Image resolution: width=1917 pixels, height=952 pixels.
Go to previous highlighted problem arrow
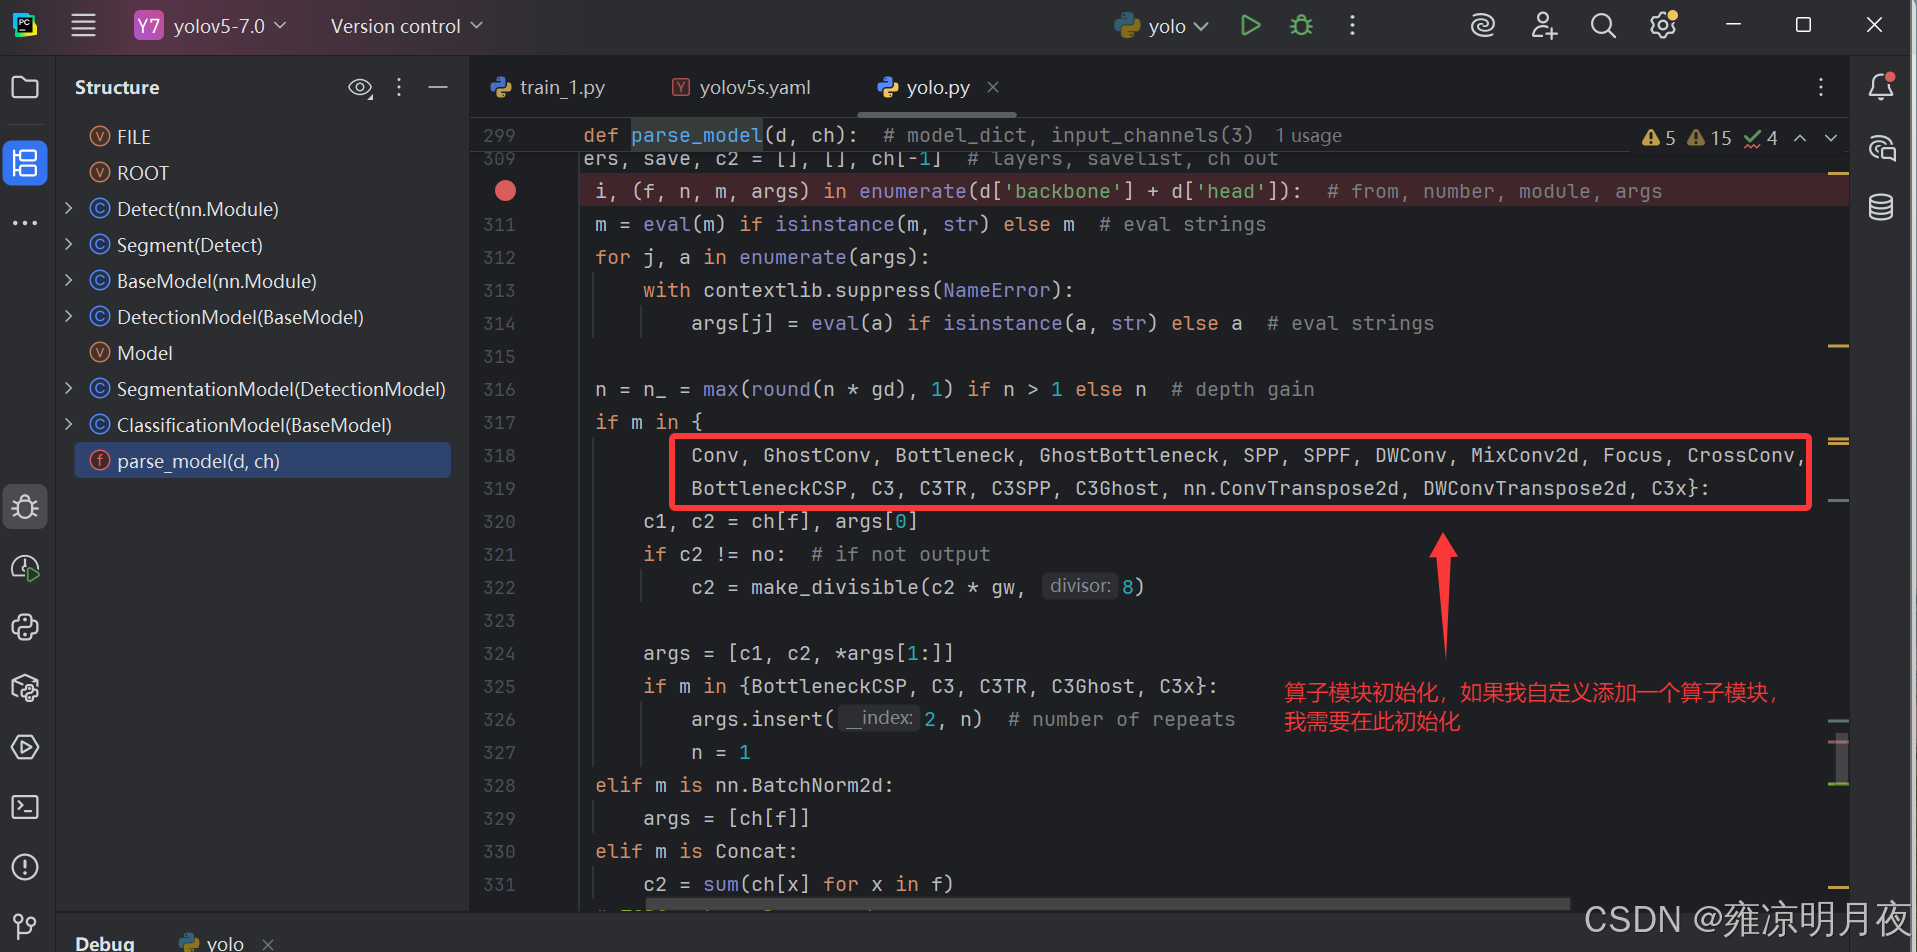coord(1800,138)
